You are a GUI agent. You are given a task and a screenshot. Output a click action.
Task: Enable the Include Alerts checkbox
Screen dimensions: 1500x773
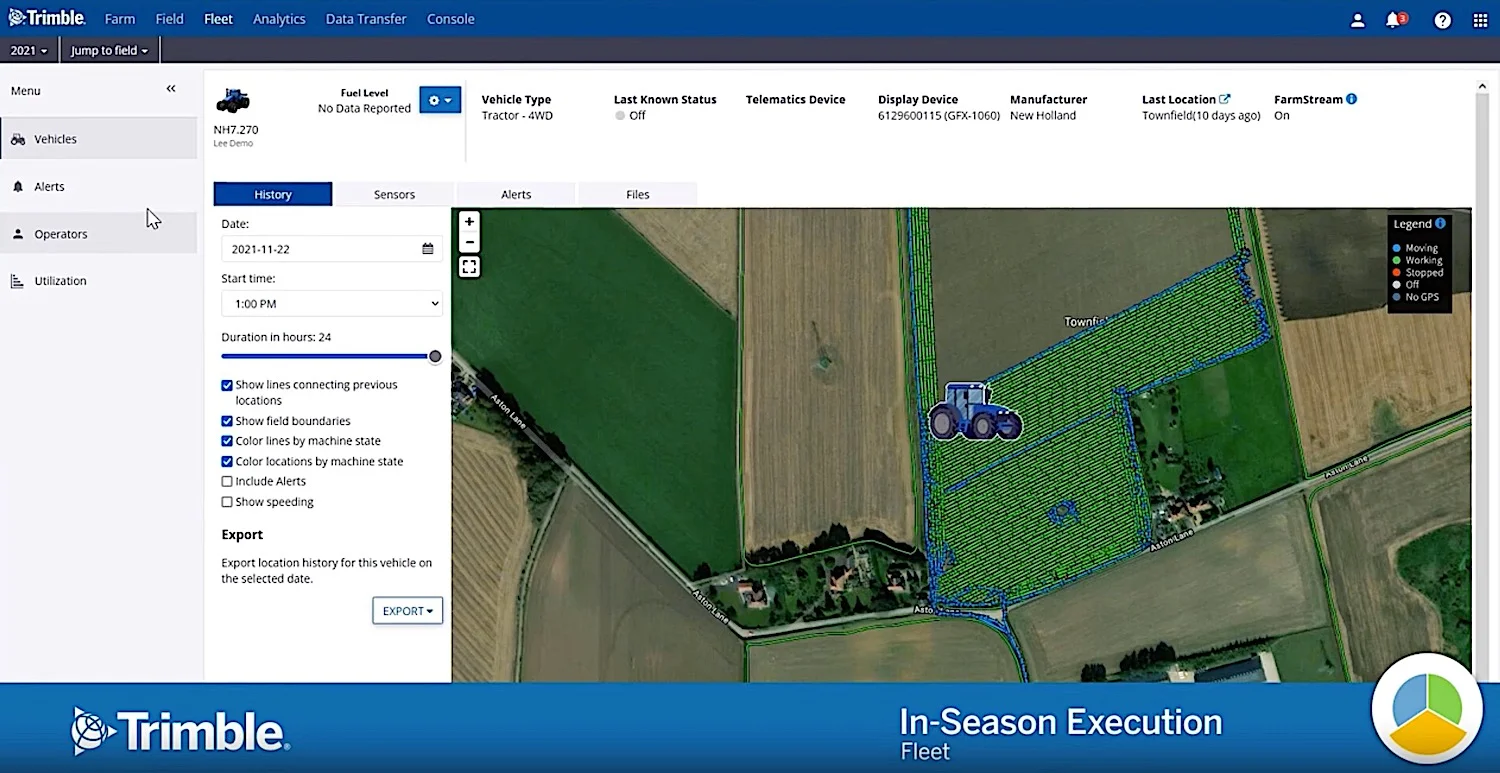(227, 482)
